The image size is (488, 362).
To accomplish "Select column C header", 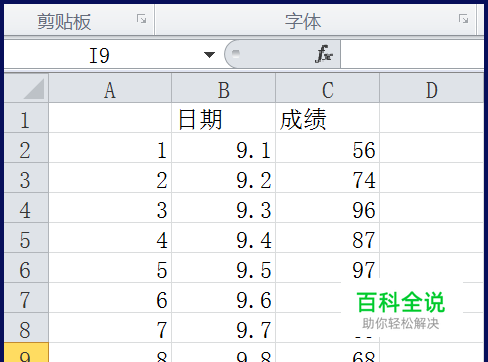I will (x=328, y=88).
